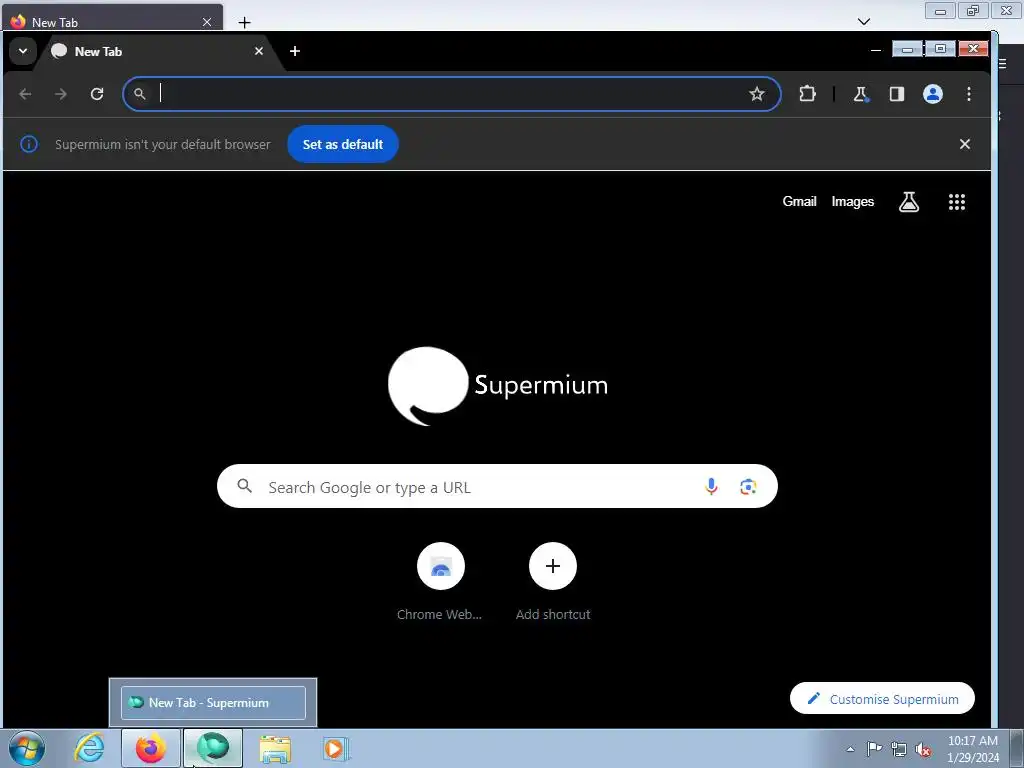Select the New Tab - Supermium taskbar preview
Image resolution: width=1024 pixels, height=768 pixels.
213,703
